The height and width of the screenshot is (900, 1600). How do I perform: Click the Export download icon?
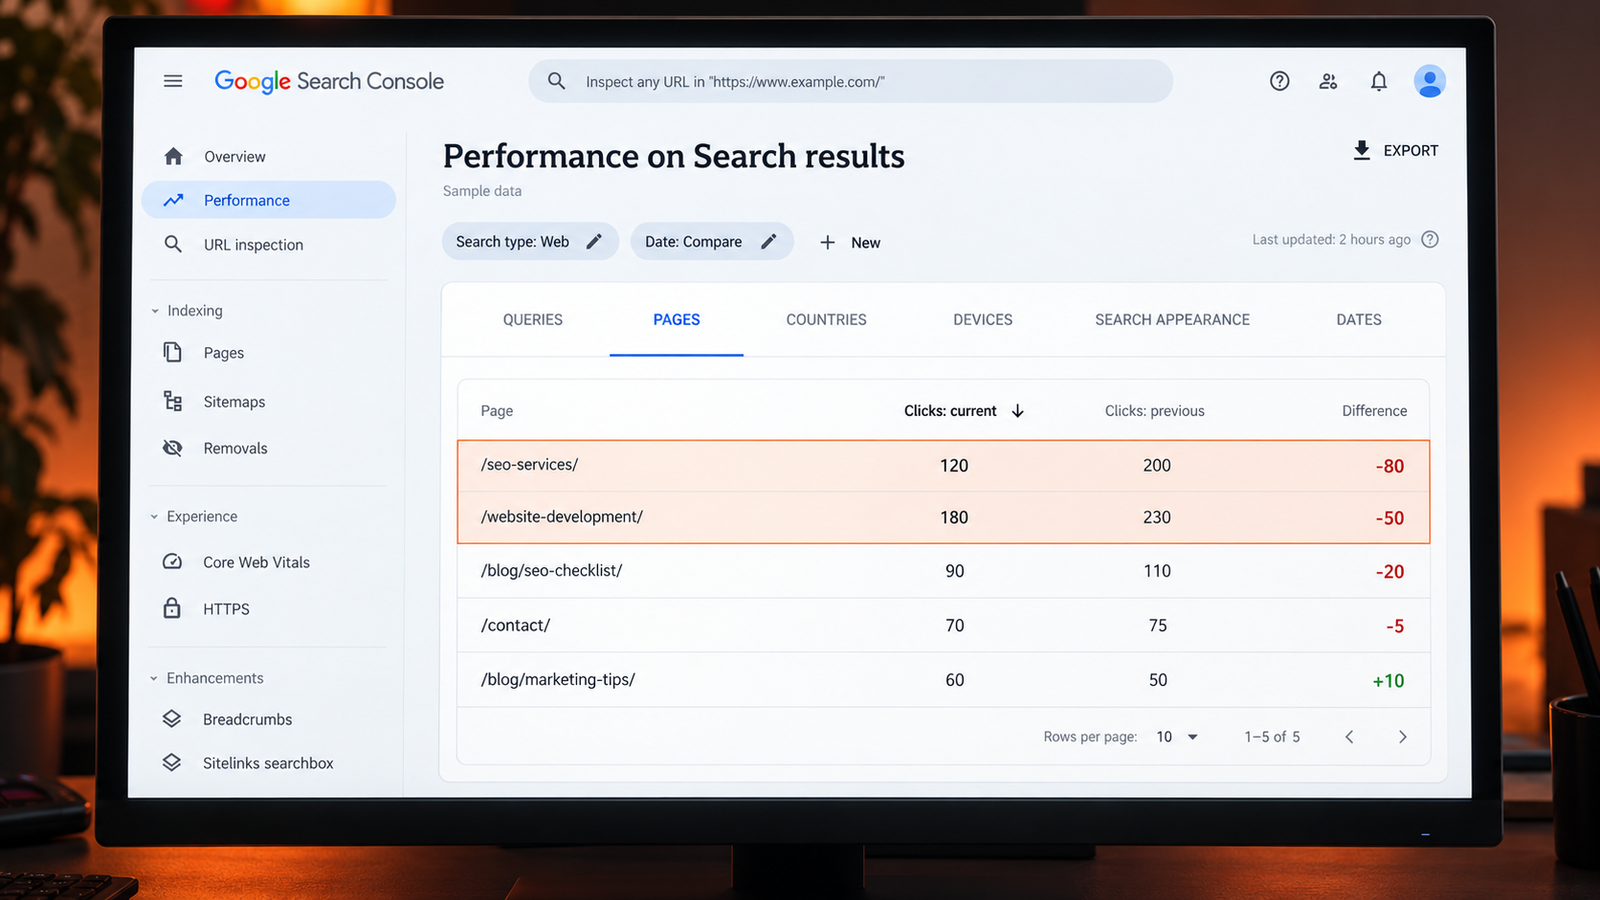1362,150
